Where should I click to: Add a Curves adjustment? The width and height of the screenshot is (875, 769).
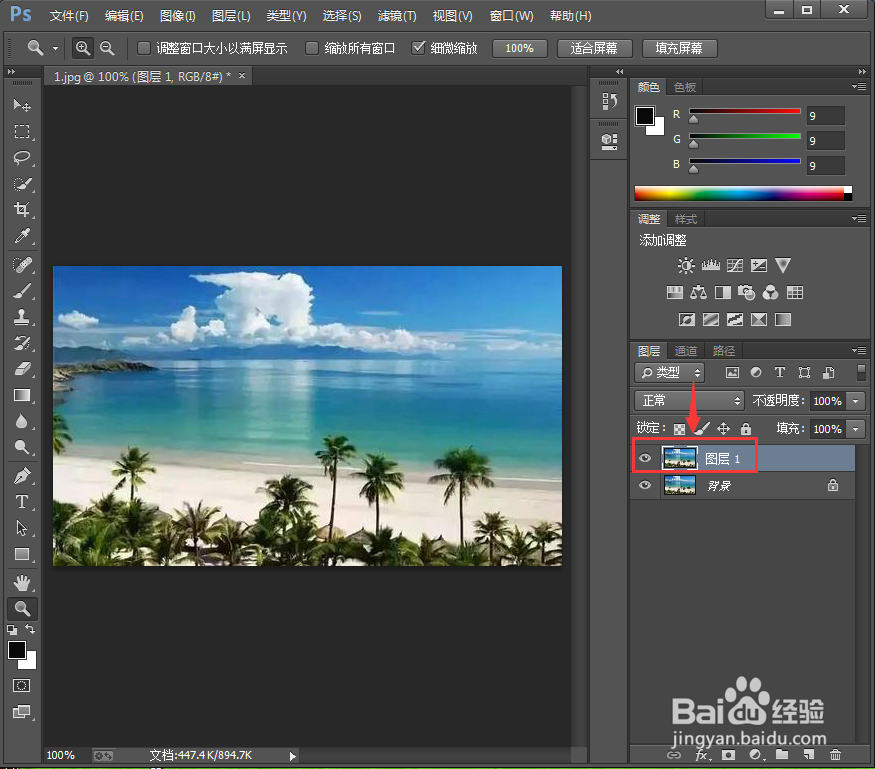[x=734, y=265]
